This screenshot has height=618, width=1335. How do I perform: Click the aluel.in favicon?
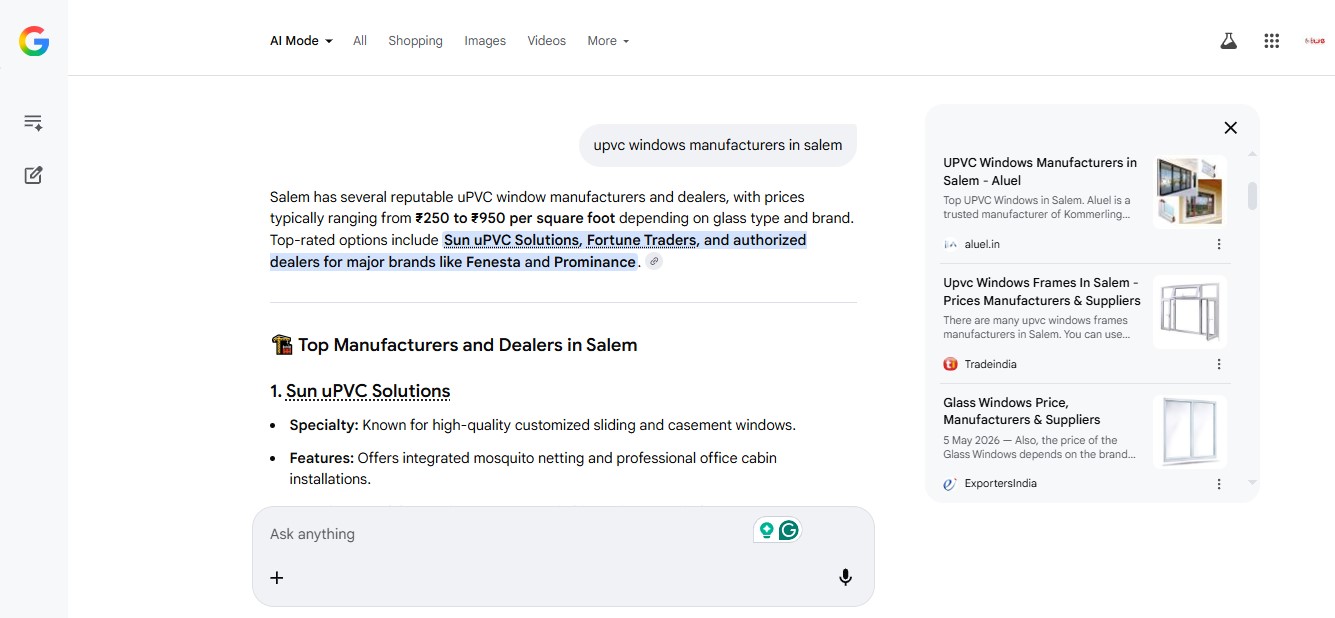pos(950,244)
